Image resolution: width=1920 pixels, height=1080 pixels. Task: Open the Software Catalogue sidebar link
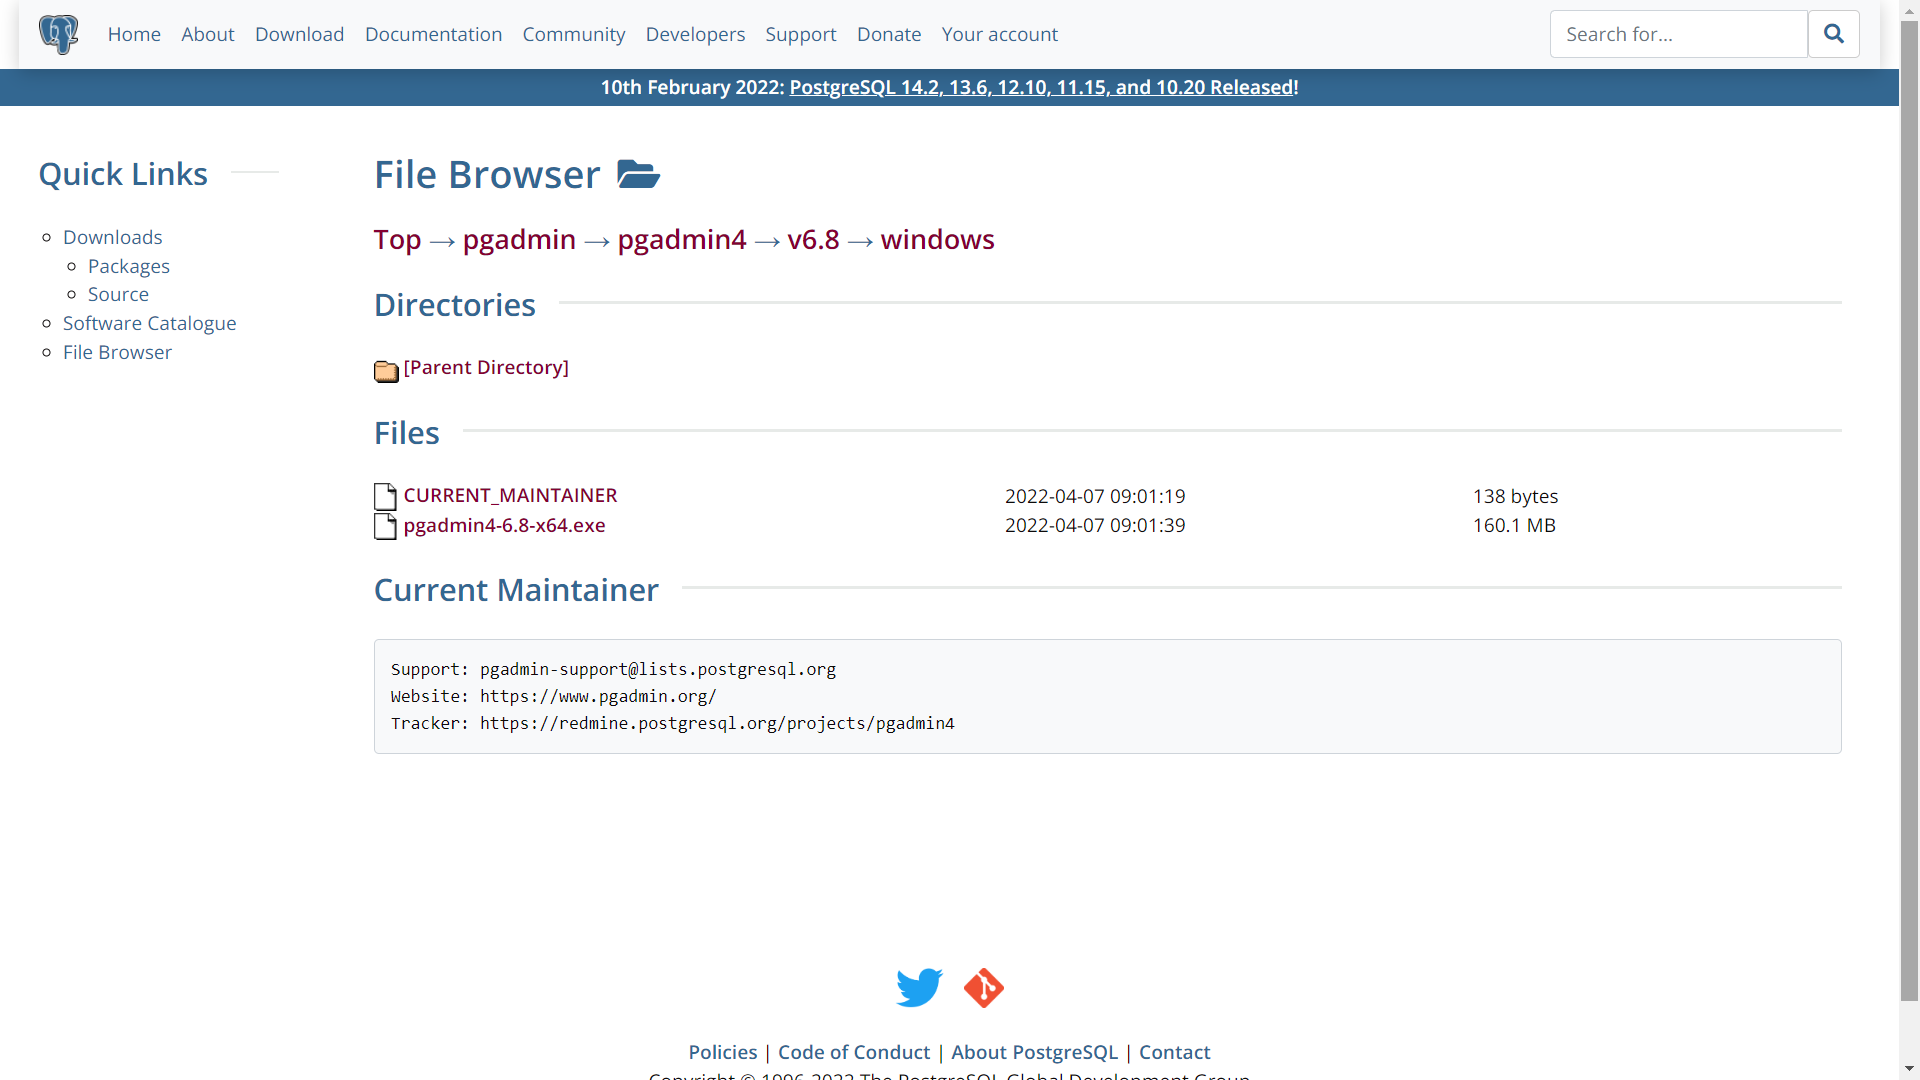[150, 323]
